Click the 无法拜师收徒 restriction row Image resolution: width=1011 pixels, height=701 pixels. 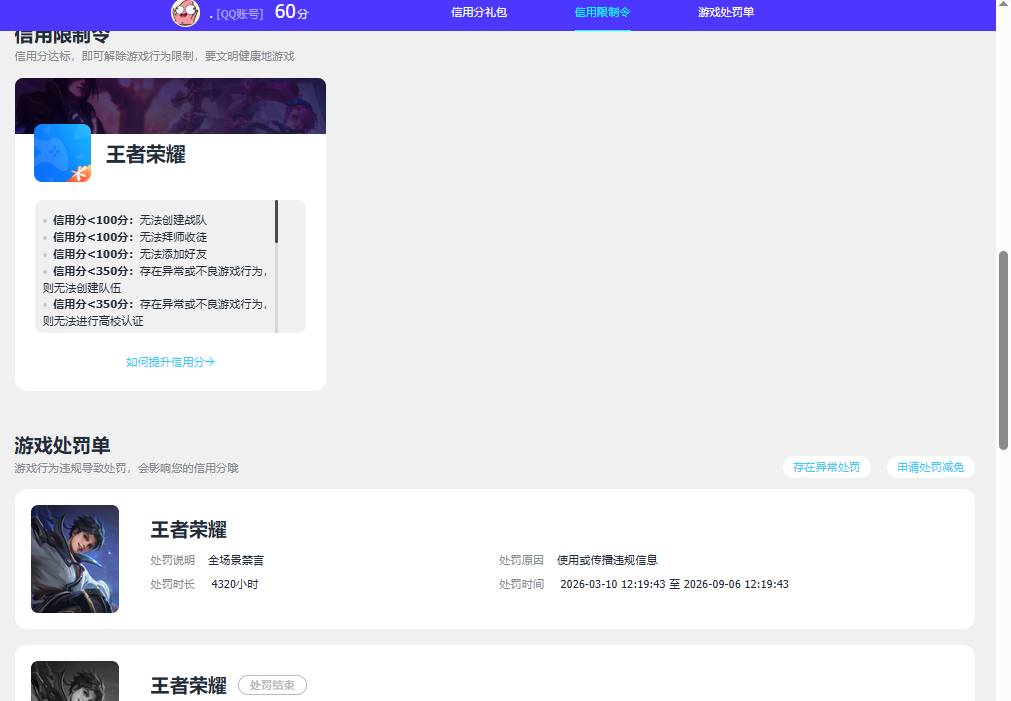click(130, 237)
